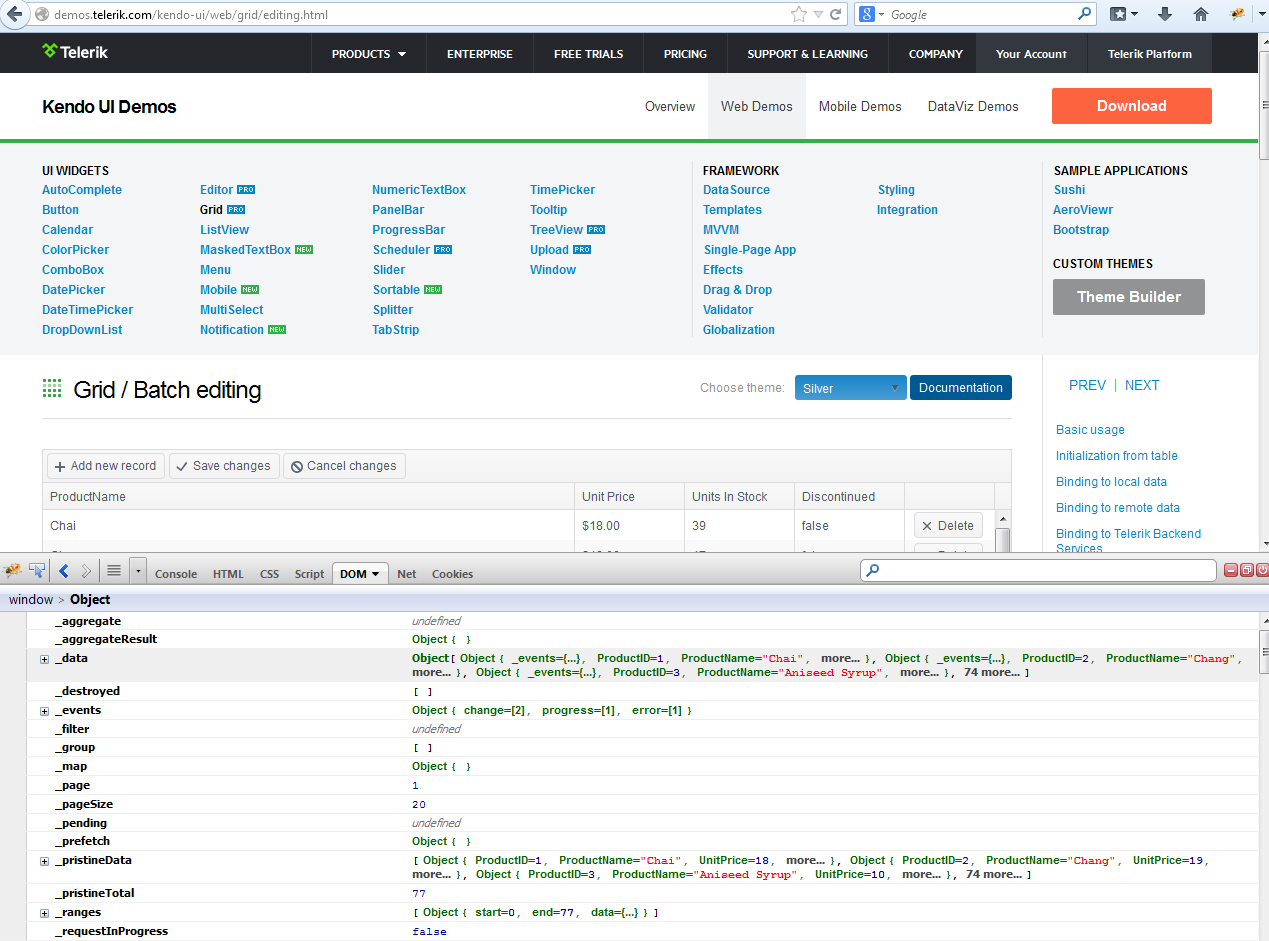Image resolution: width=1269 pixels, height=941 pixels.
Task: Open the Documentation button
Action: [x=961, y=388]
